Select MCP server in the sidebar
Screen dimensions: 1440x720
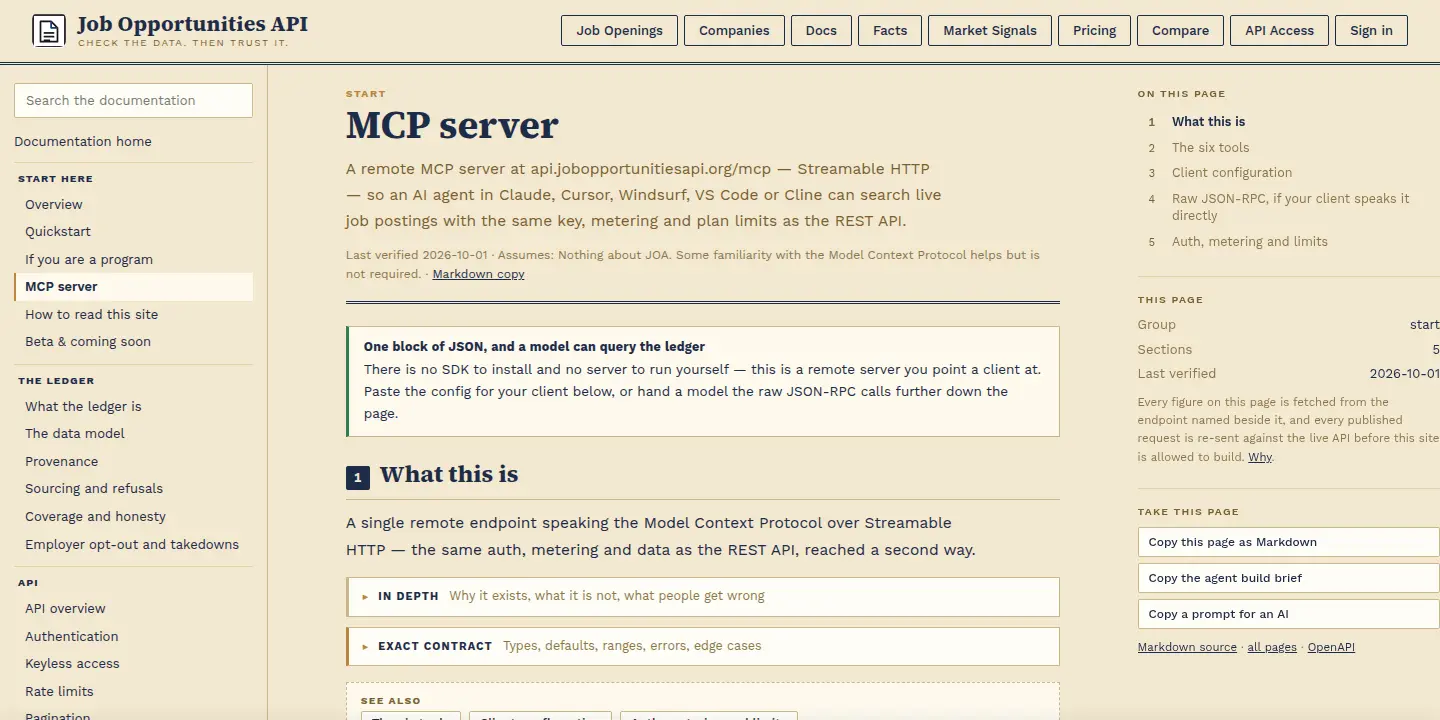(x=134, y=286)
